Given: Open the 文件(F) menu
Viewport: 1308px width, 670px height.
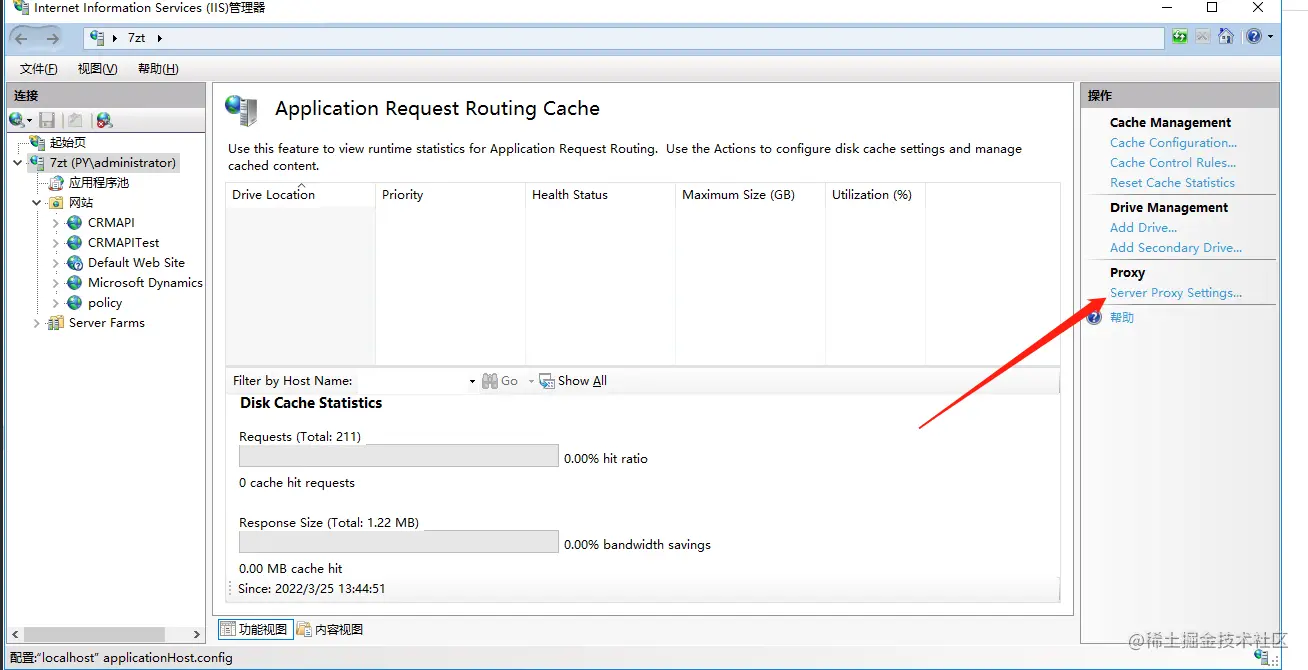Looking at the screenshot, I should (x=39, y=69).
